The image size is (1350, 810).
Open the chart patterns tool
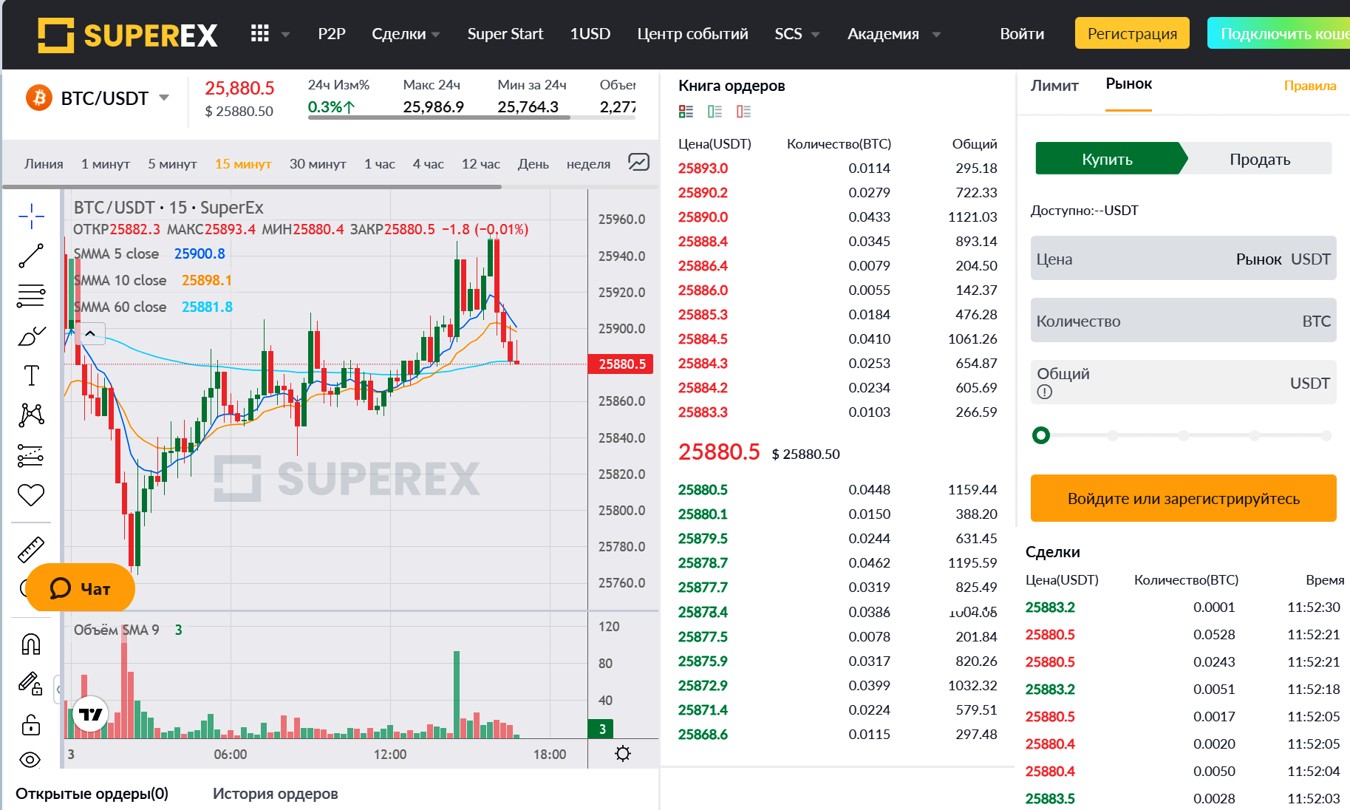point(31,415)
